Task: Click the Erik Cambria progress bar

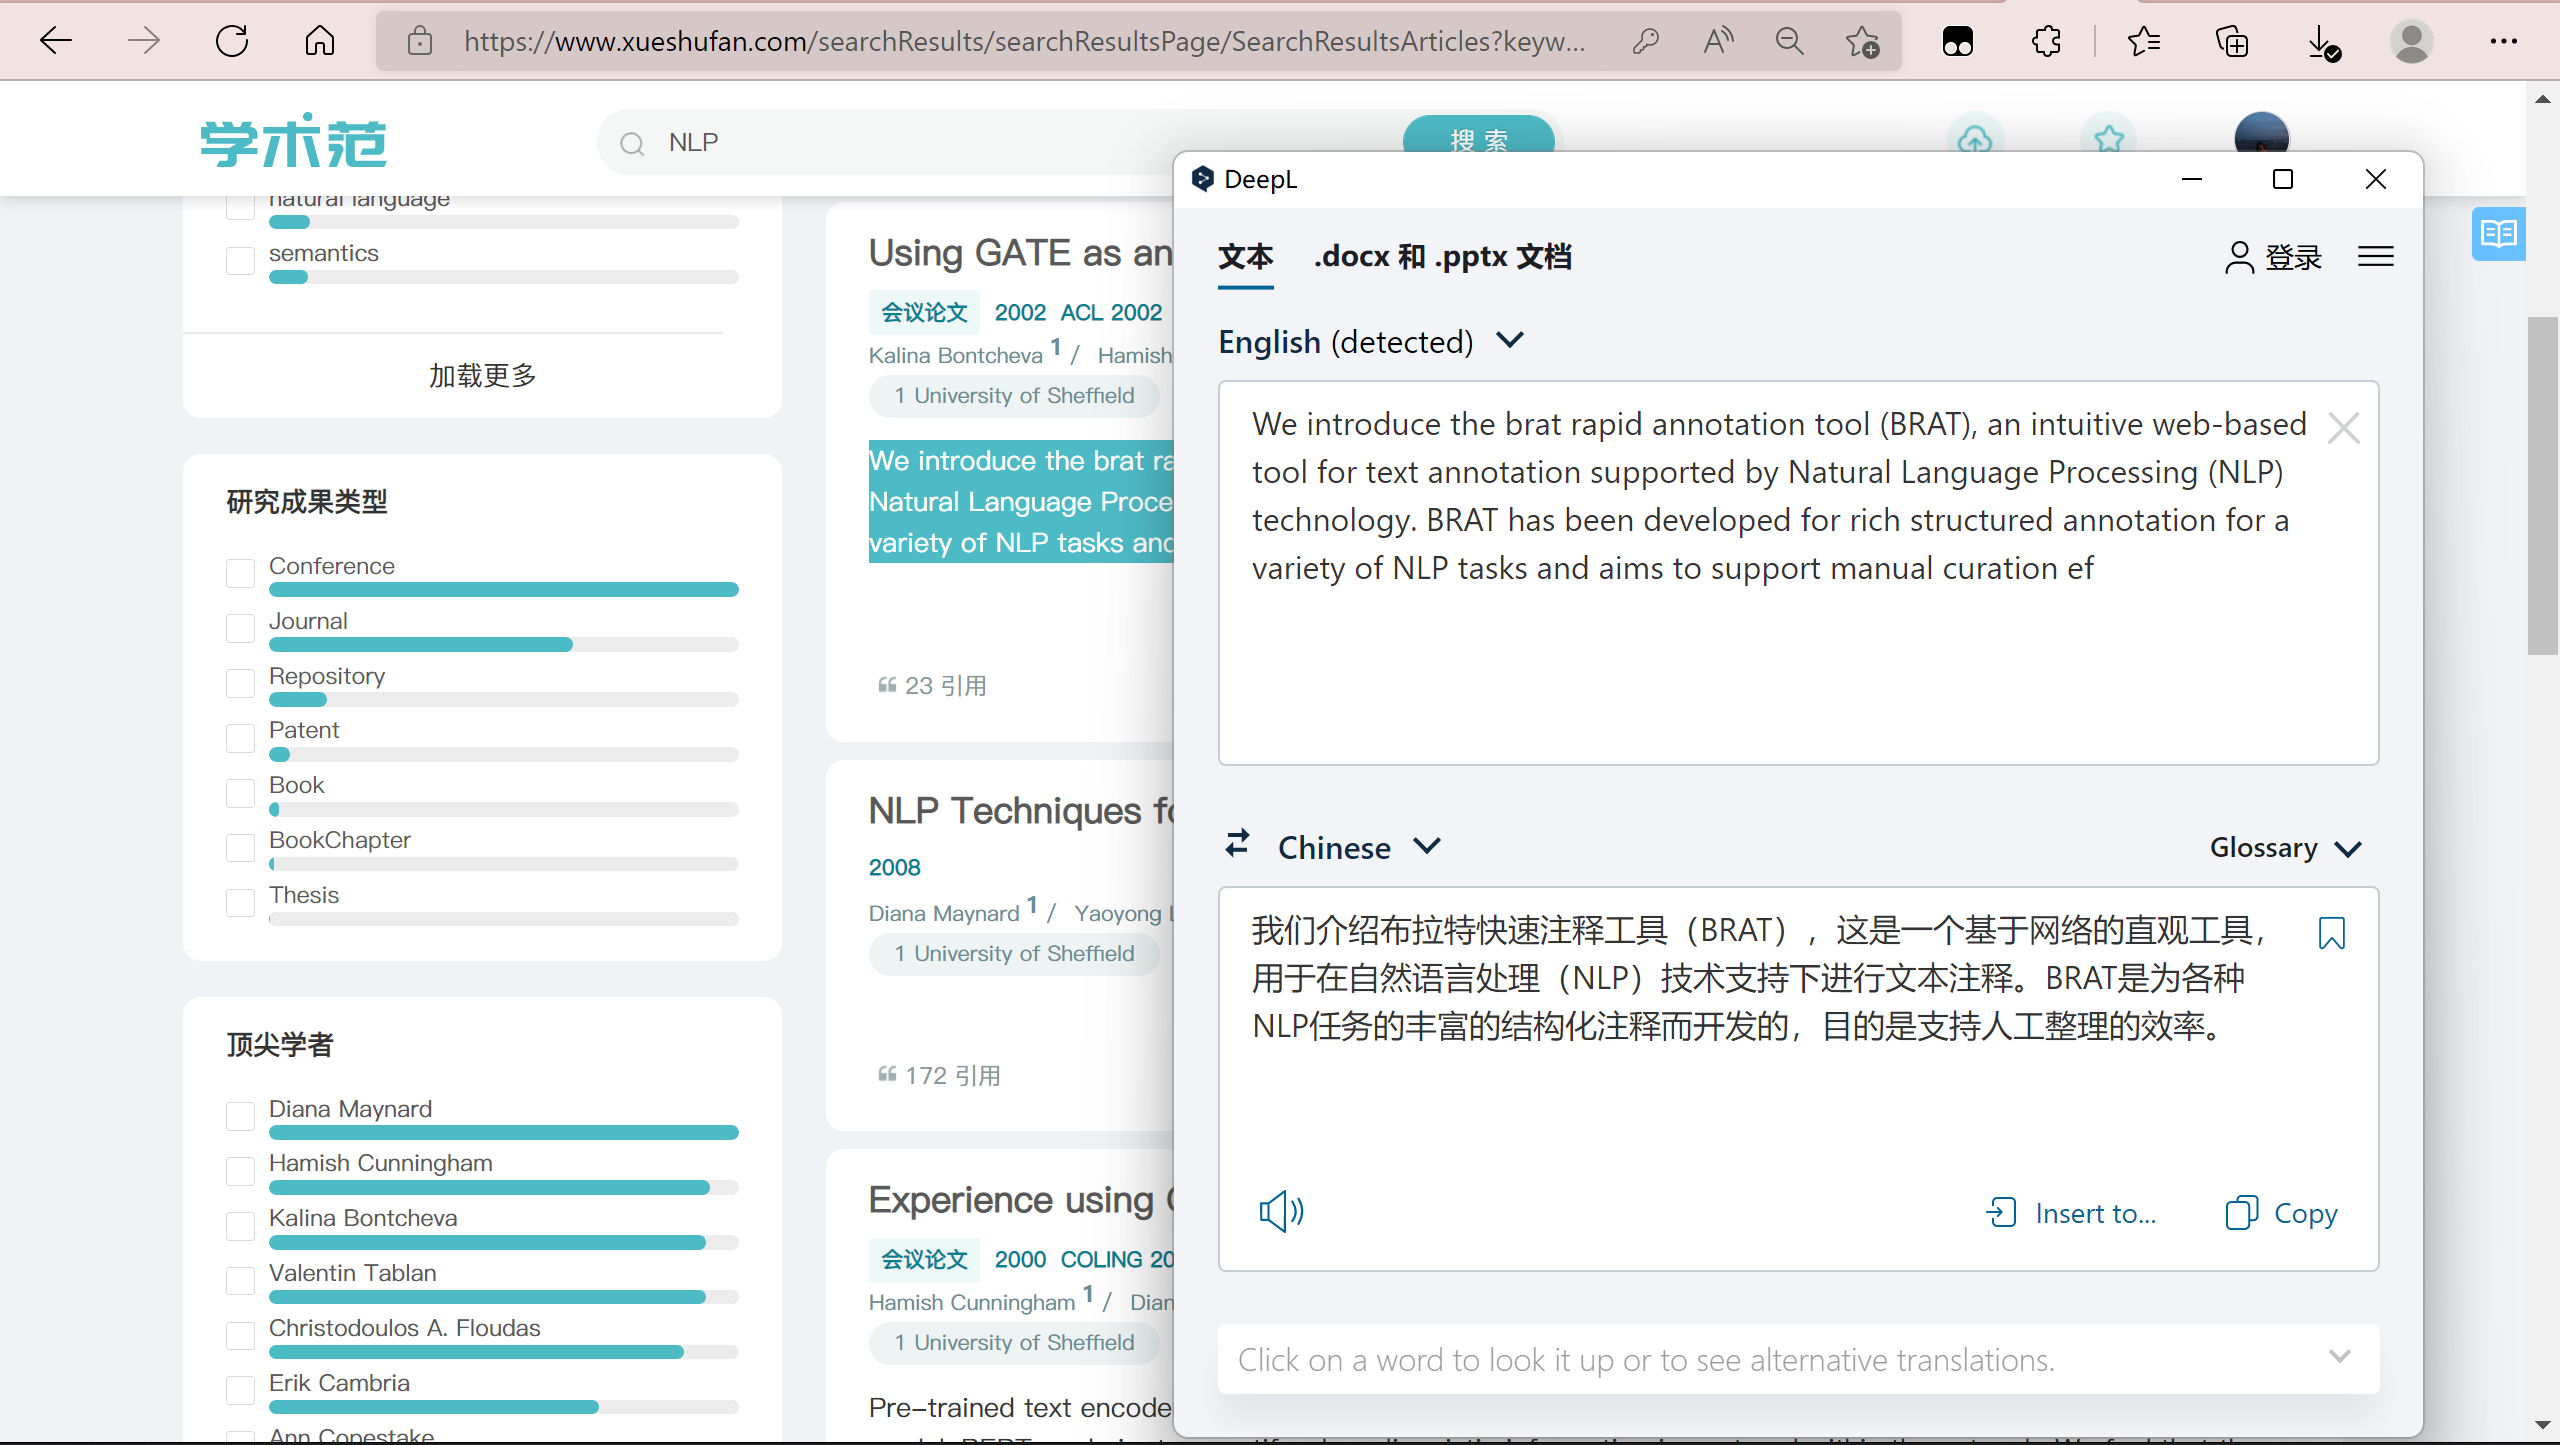Action: [503, 1407]
